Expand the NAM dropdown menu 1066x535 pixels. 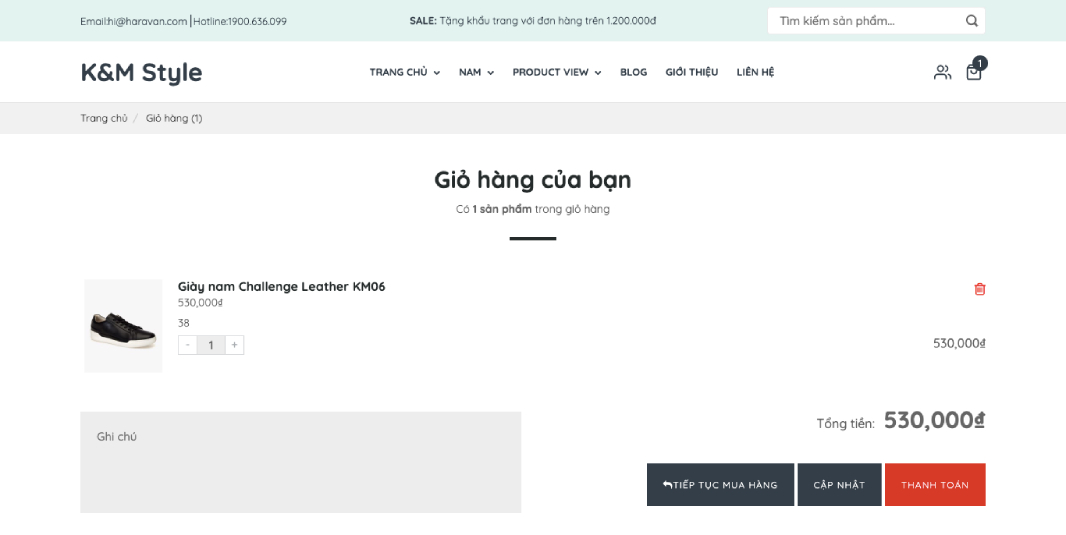[476, 72]
